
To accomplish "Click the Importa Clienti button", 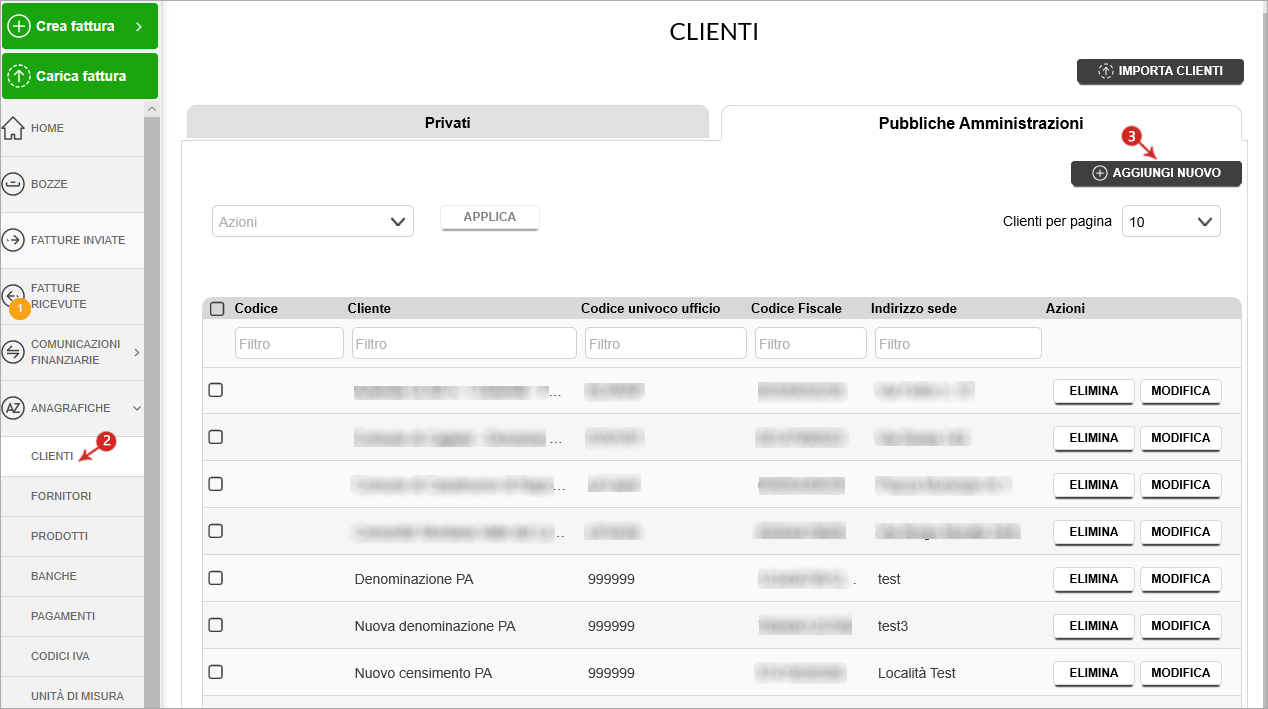I will (x=1160, y=71).
